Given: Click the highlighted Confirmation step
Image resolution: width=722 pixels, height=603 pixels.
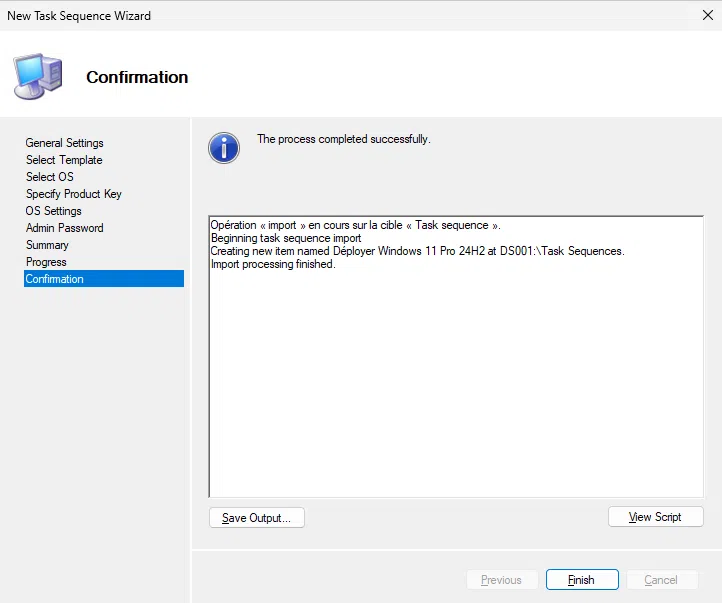Looking at the screenshot, I should coord(55,279).
